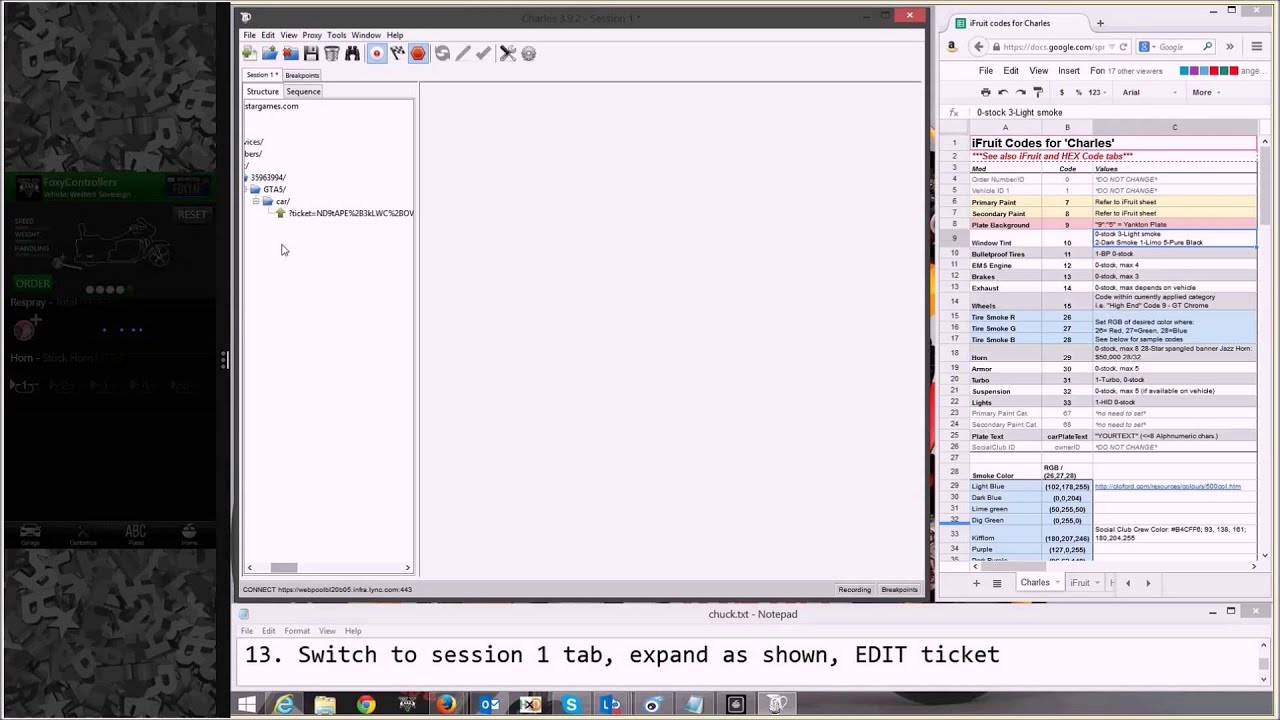Switch to the Breakpoints tab in Charles
The width and height of the screenshot is (1280, 720).
point(302,75)
